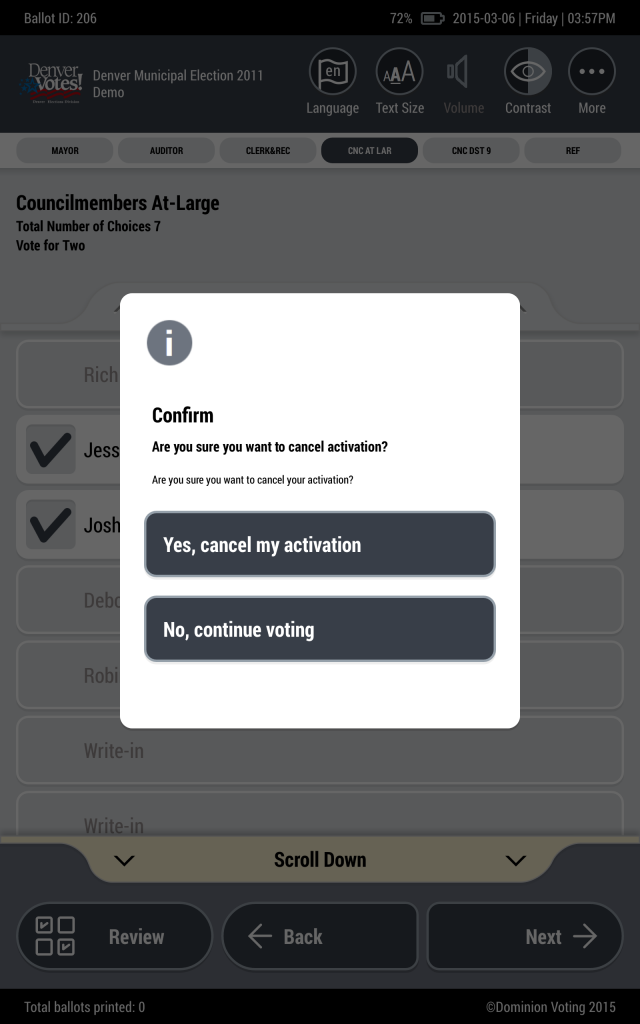Click right chevron on Scroll Down bar
The image size is (640, 1024).
[515, 860]
